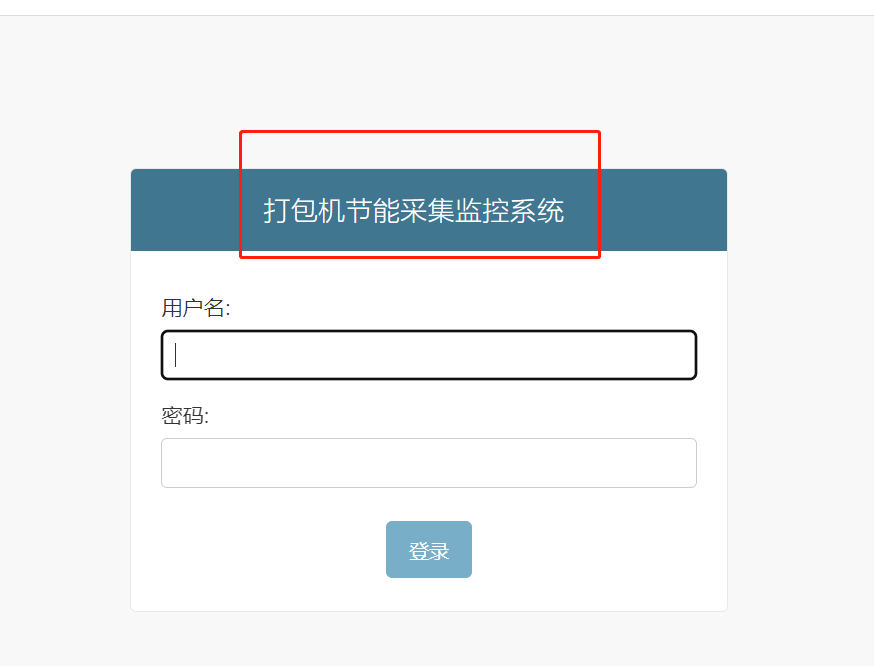Click the 监控系统 characters in the header
The width and height of the screenshot is (874, 666).
pyautogui.click(x=509, y=211)
